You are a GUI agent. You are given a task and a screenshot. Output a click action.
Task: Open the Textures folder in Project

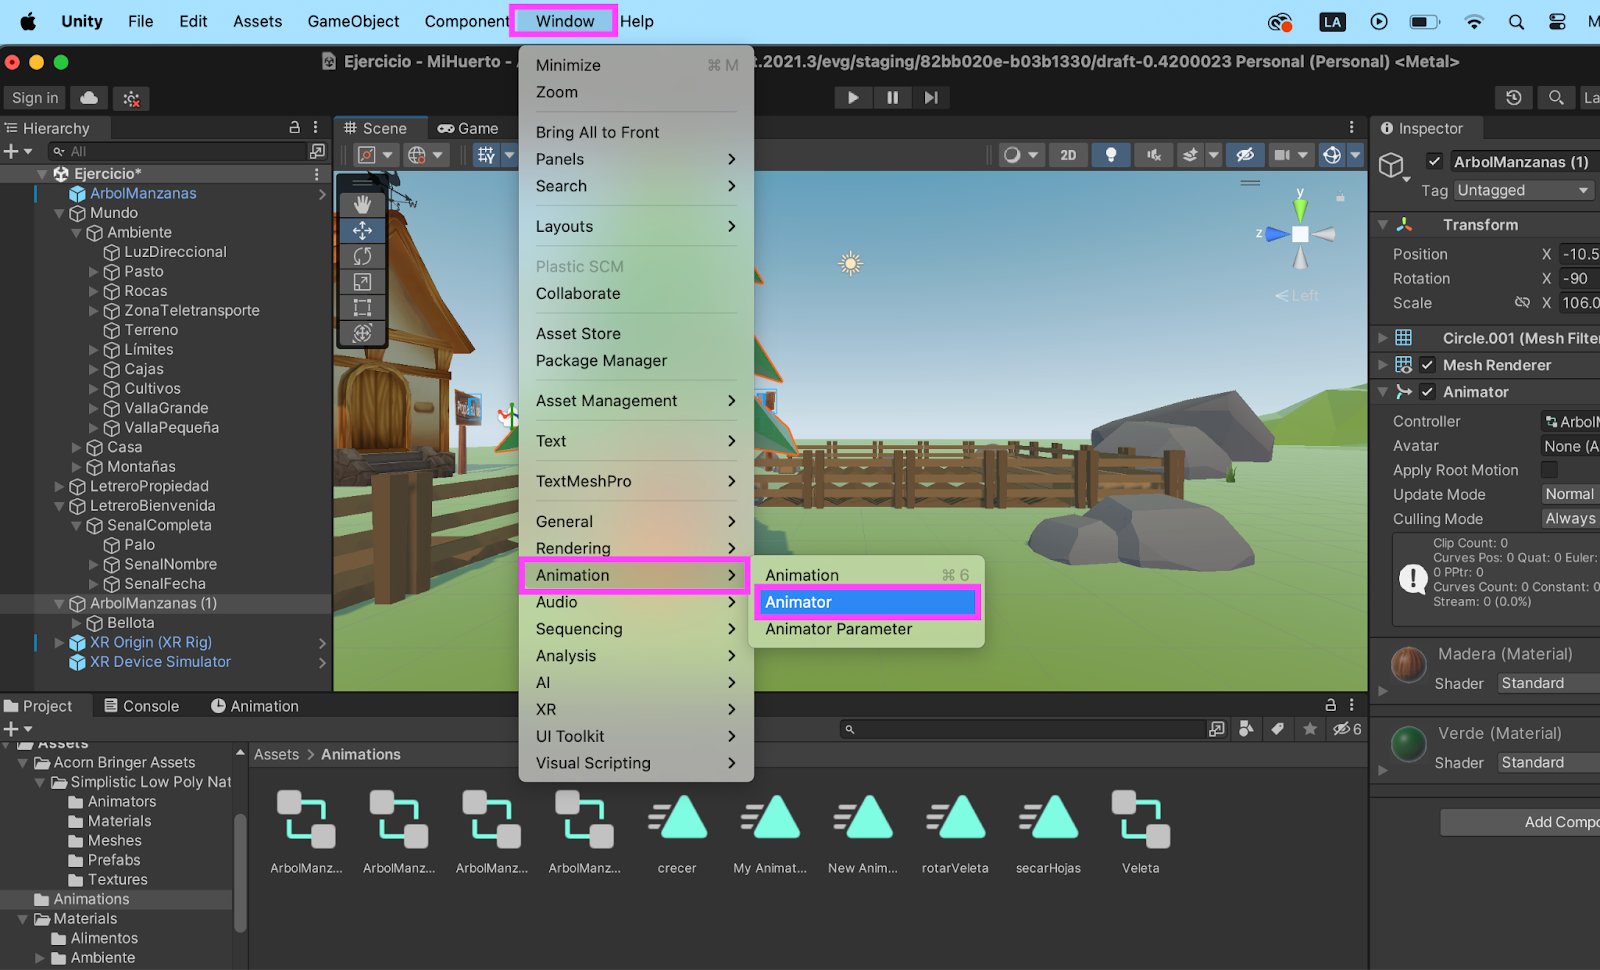117,880
